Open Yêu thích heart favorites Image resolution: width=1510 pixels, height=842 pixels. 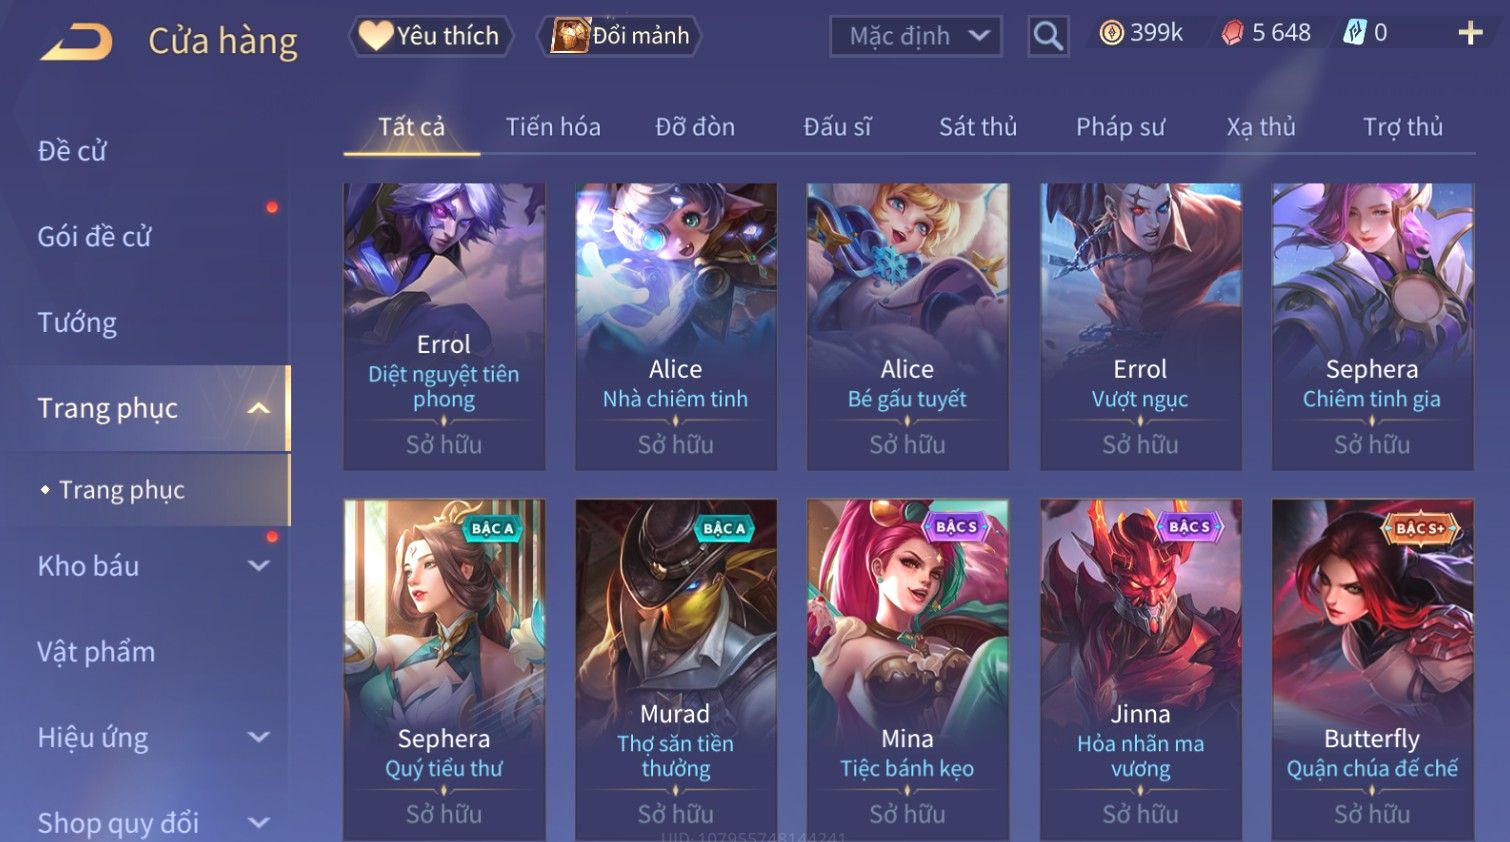pyautogui.click(x=430, y=36)
